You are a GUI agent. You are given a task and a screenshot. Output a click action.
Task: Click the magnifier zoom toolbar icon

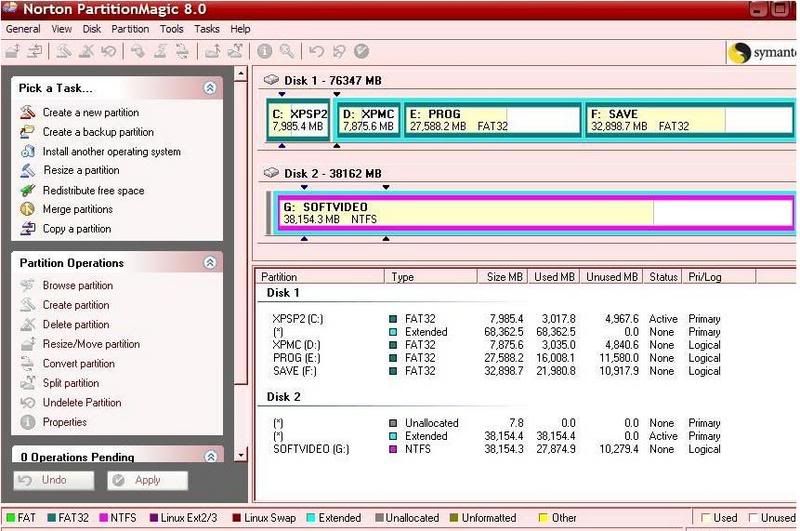[x=287, y=51]
